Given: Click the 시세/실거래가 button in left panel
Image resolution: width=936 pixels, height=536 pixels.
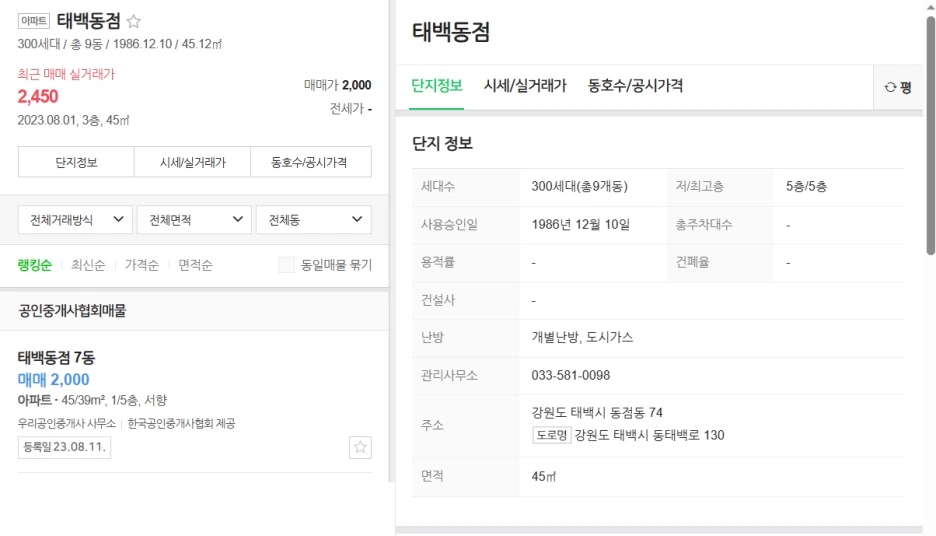Looking at the screenshot, I should click(x=192, y=162).
